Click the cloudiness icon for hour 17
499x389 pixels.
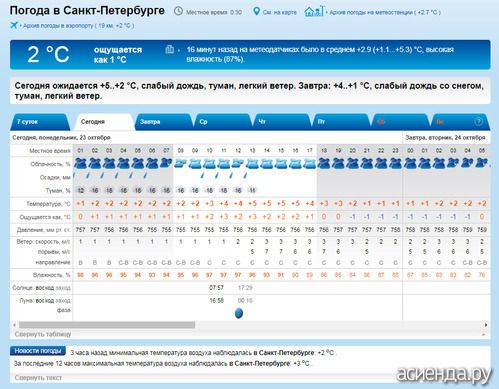(310, 163)
